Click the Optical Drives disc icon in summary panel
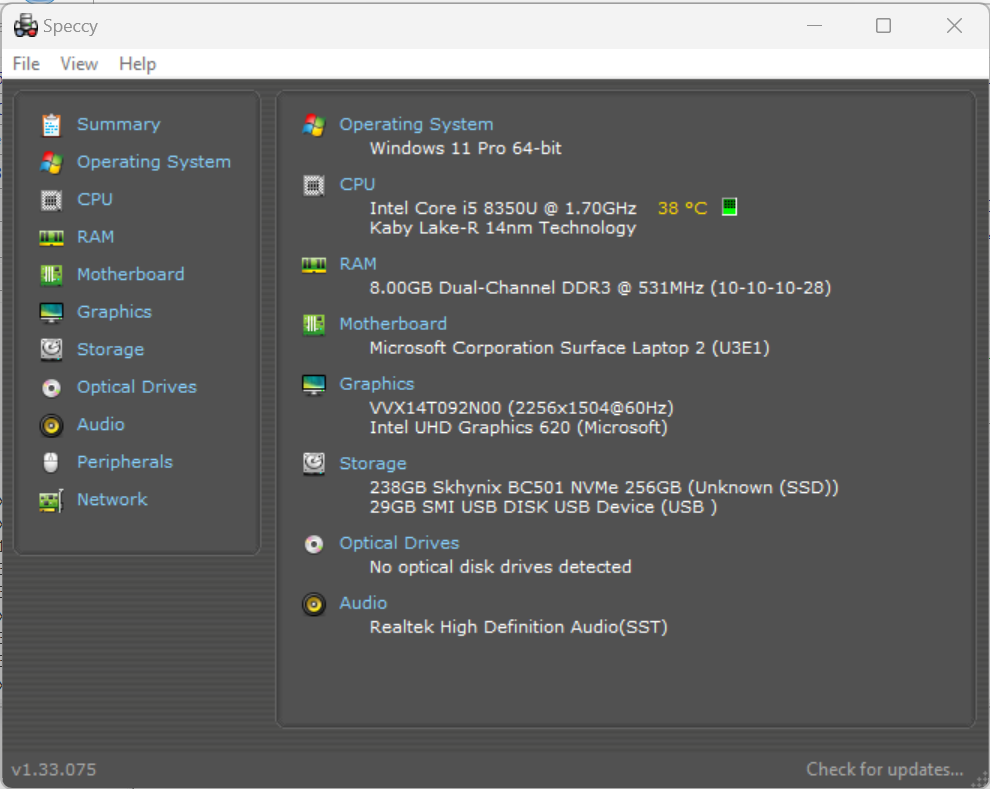Viewport: 990px width, 789px height. click(x=314, y=543)
